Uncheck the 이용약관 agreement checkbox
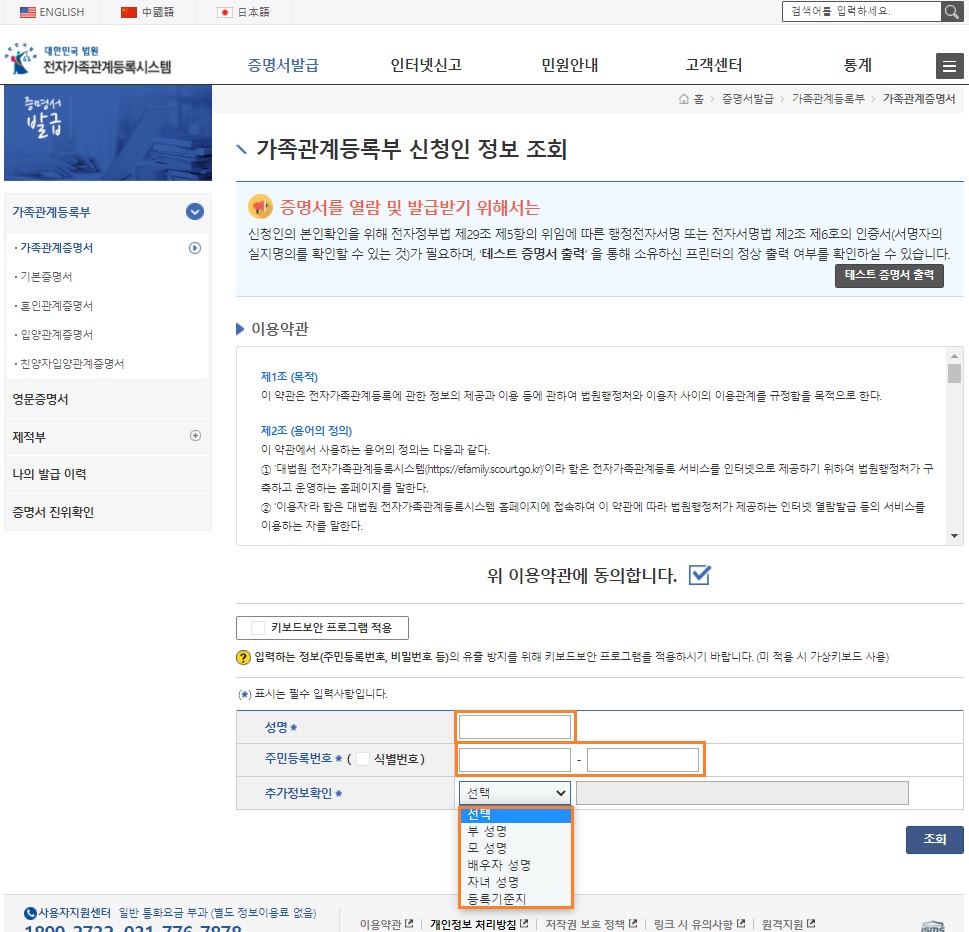Image resolution: width=969 pixels, height=932 pixels. (700, 575)
